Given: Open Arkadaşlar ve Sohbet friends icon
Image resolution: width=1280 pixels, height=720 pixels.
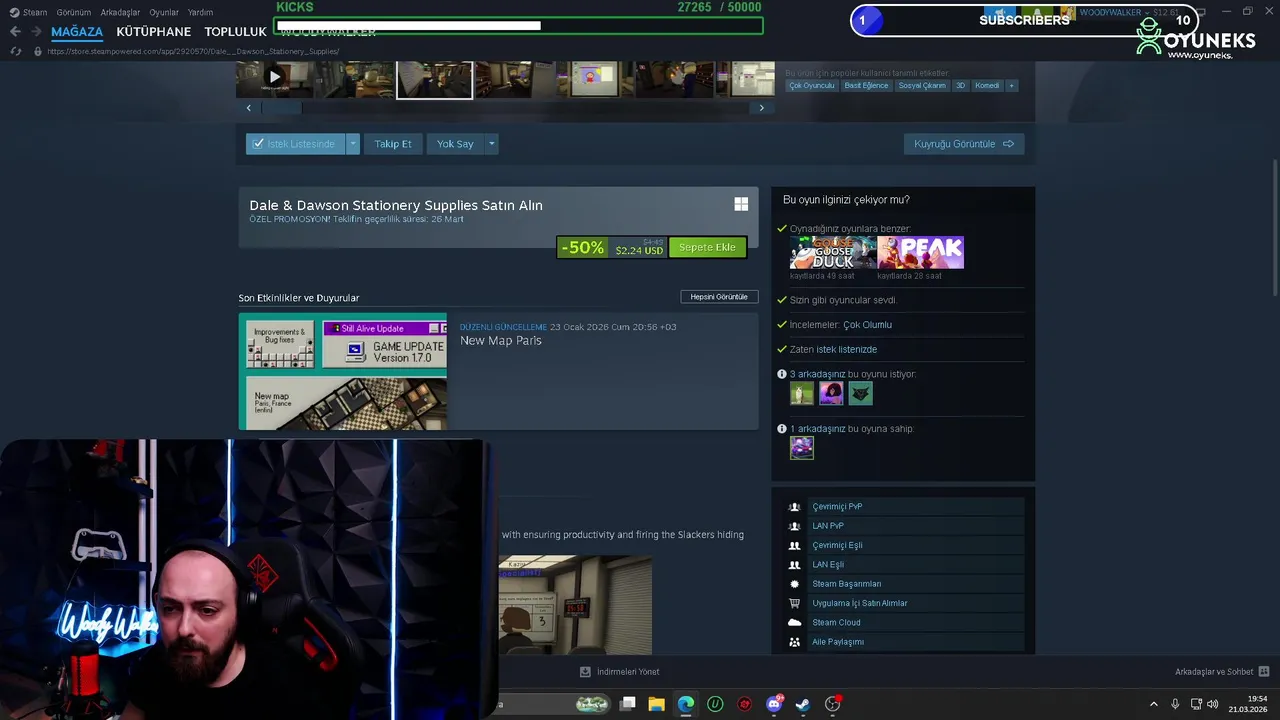Looking at the screenshot, I should pyautogui.click(x=1264, y=672).
